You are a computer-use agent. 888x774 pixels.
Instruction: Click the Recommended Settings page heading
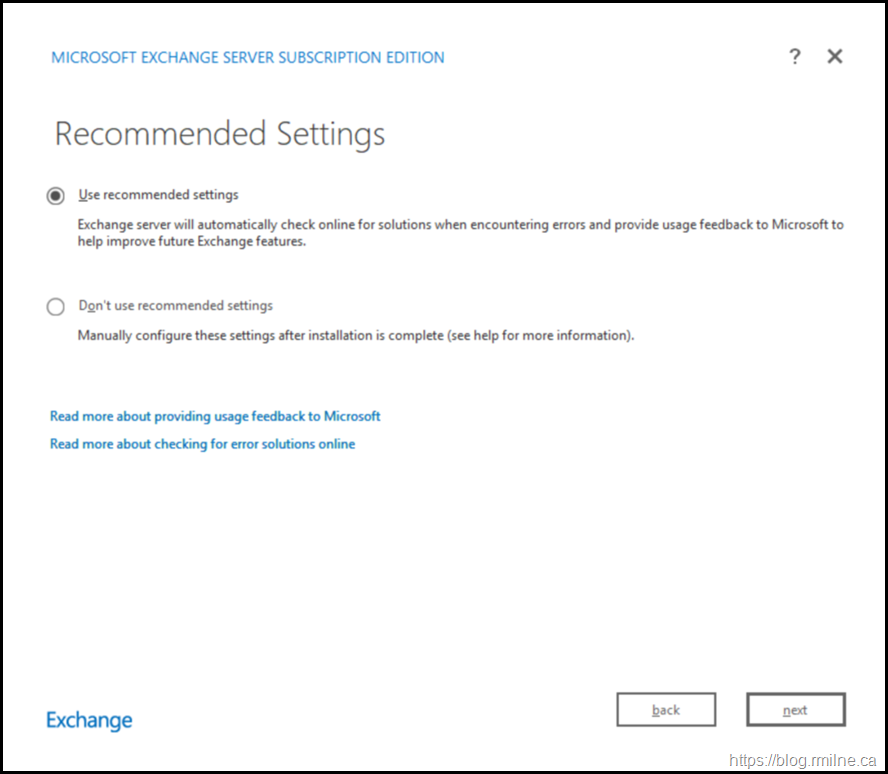(x=220, y=134)
